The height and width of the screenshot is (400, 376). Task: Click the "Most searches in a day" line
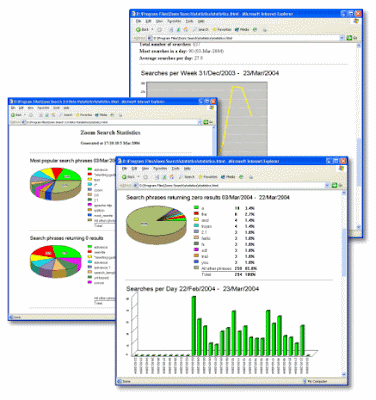[182, 51]
